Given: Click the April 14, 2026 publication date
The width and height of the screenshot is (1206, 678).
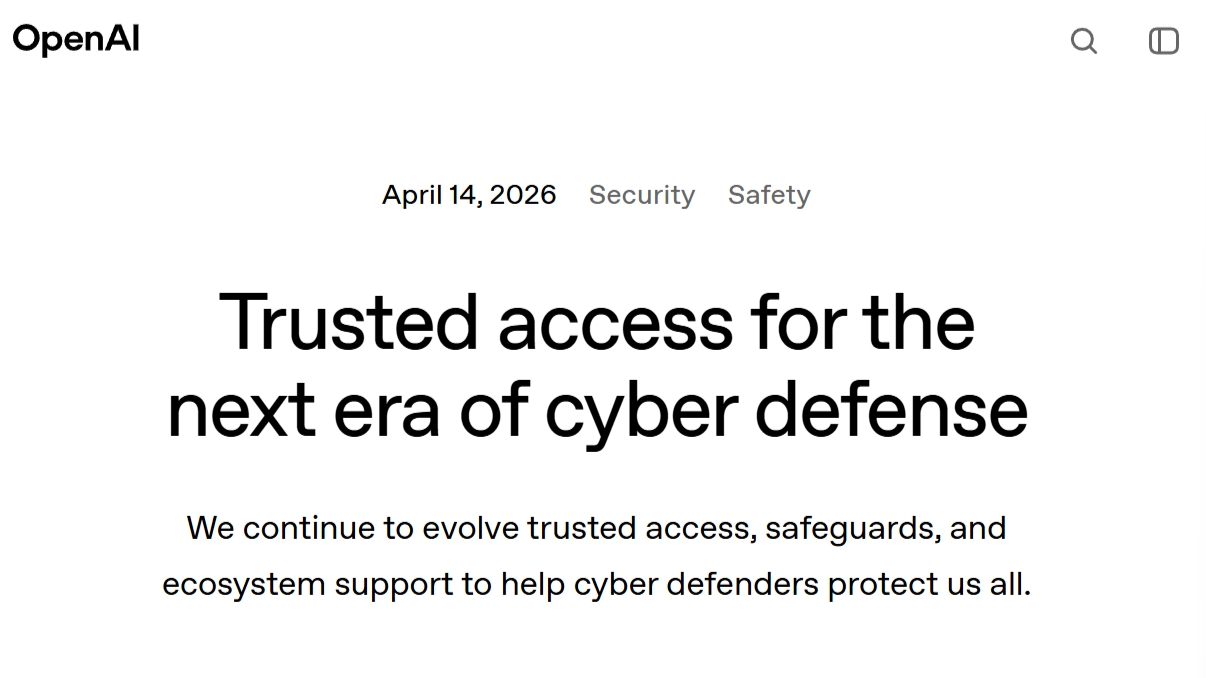Looking at the screenshot, I should click(469, 195).
